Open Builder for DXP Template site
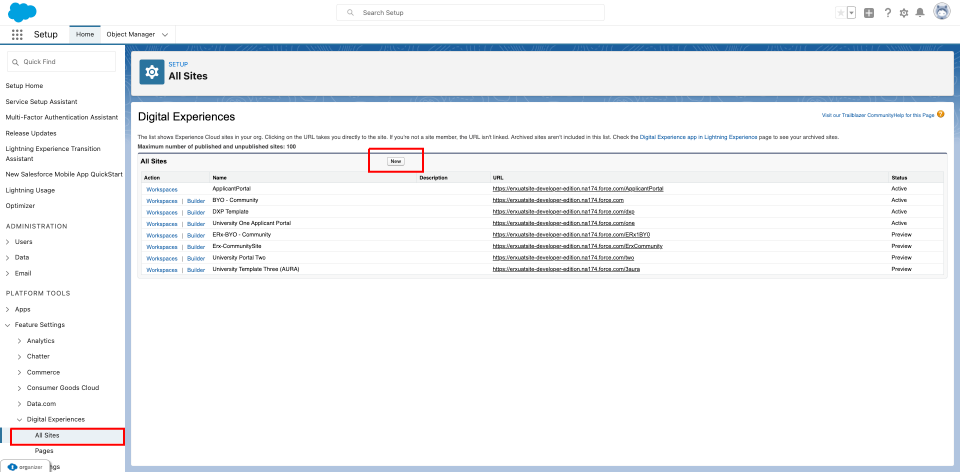This screenshot has height=472, width=960. tap(196, 212)
